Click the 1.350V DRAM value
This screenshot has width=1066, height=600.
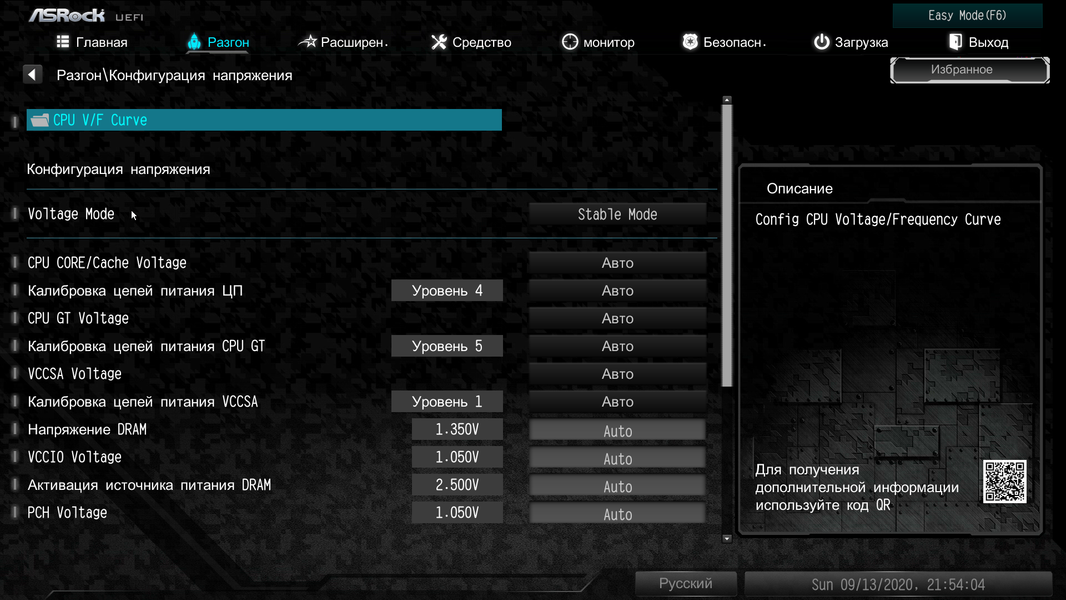(457, 429)
